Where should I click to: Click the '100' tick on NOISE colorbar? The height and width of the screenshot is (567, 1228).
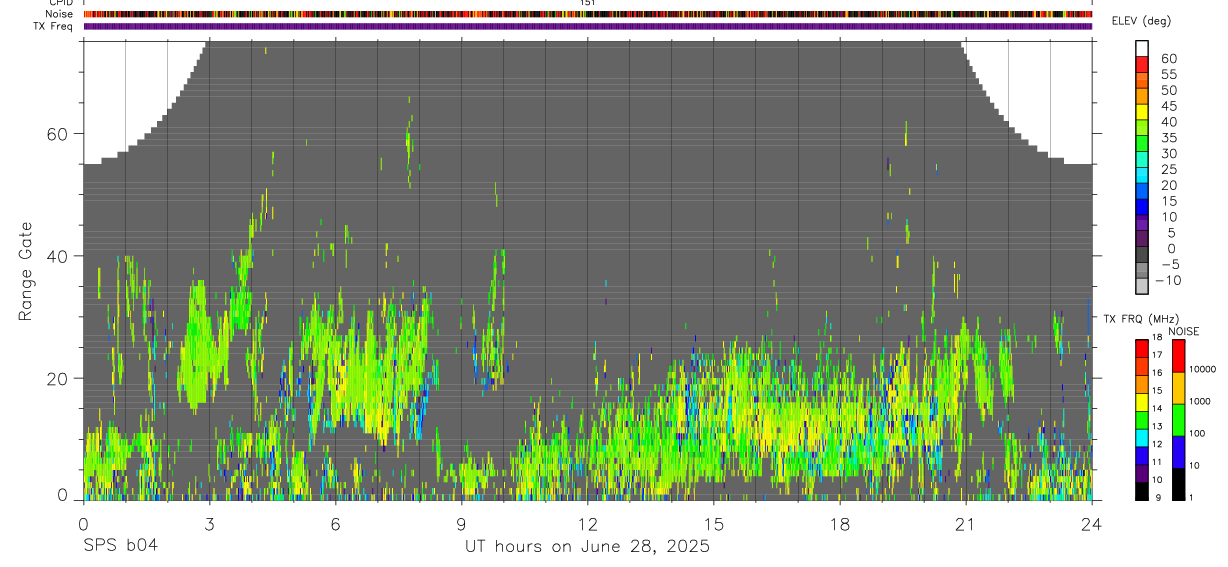click(1196, 433)
